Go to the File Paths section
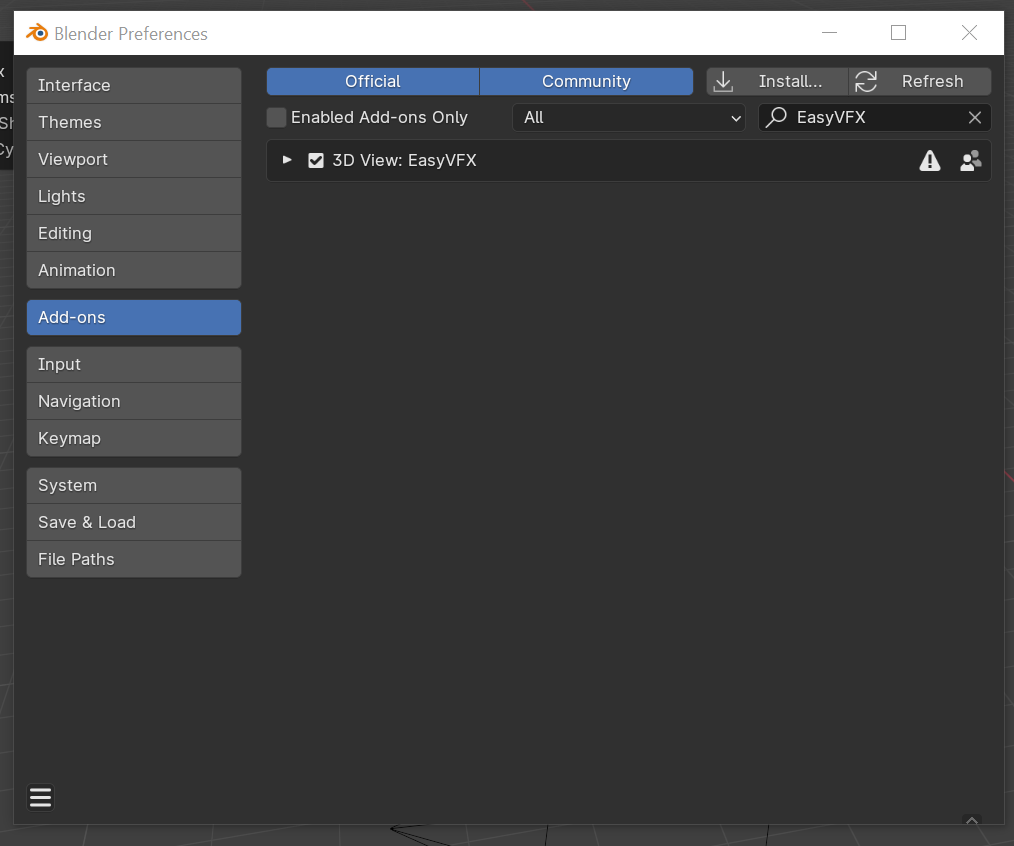The width and height of the screenshot is (1014, 846). click(x=134, y=559)
